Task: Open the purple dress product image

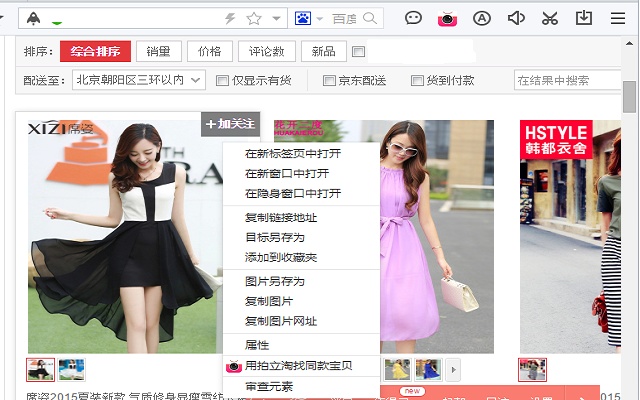Action: (x=437, y=236)
